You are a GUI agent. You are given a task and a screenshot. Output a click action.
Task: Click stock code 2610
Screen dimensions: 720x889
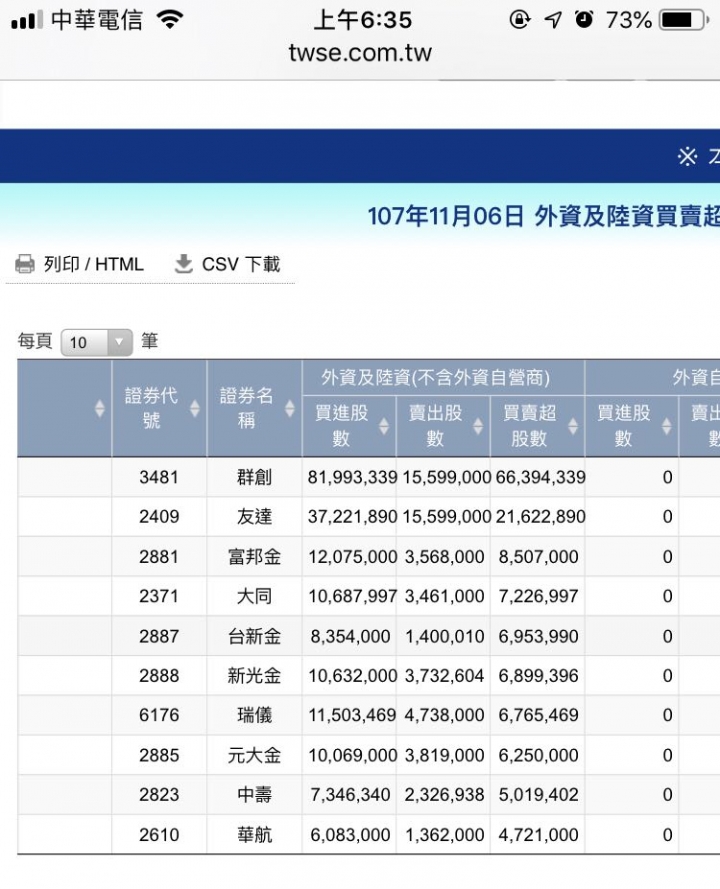click(x=159, y=835)
